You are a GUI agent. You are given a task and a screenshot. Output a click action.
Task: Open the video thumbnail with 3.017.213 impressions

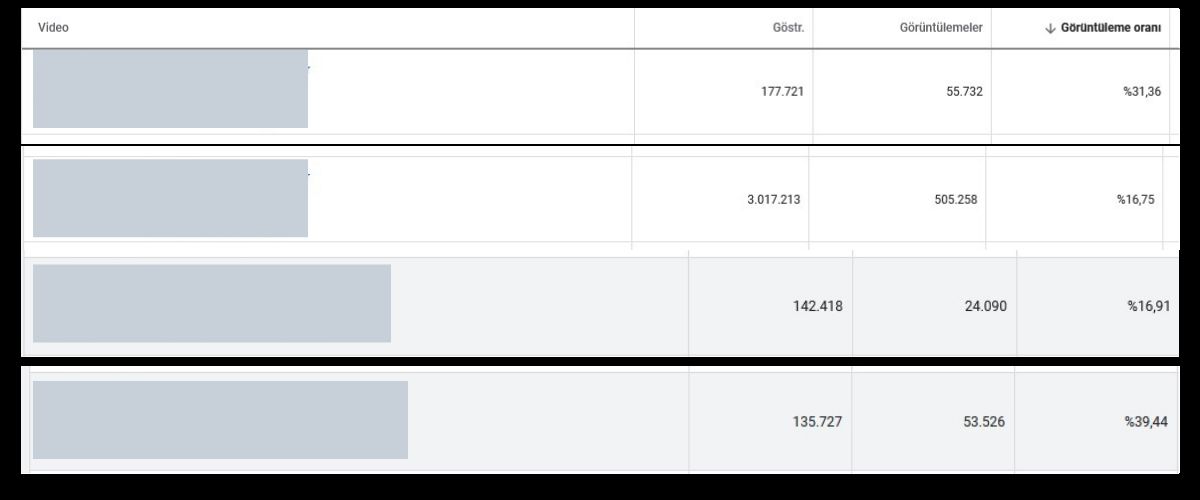pos(170,198)
